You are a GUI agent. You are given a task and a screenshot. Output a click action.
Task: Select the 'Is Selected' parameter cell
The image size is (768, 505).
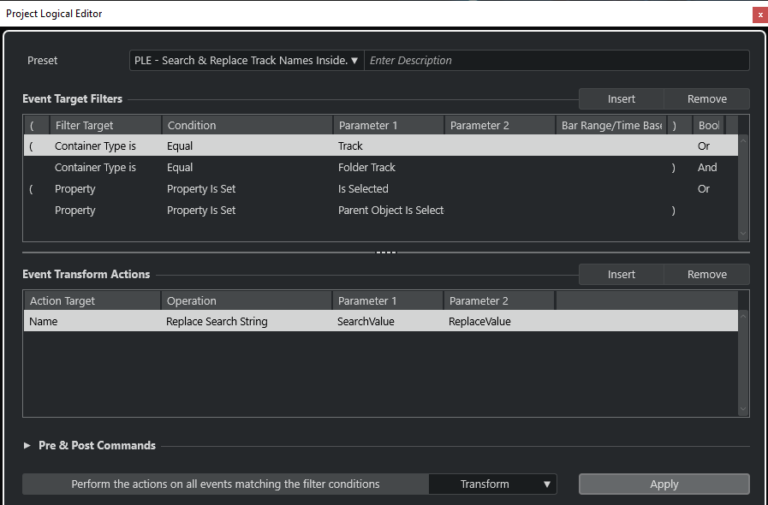tap(363, 189)
